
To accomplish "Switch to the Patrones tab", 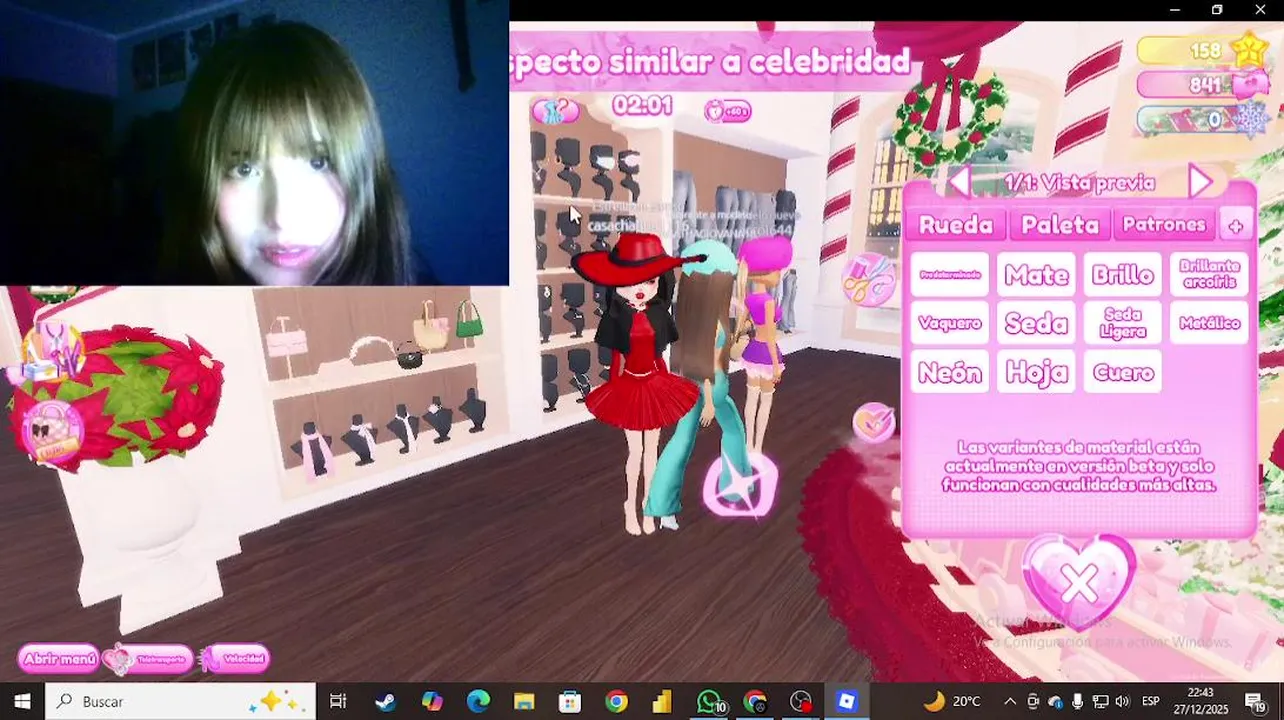I will [x=1164, y=225].
